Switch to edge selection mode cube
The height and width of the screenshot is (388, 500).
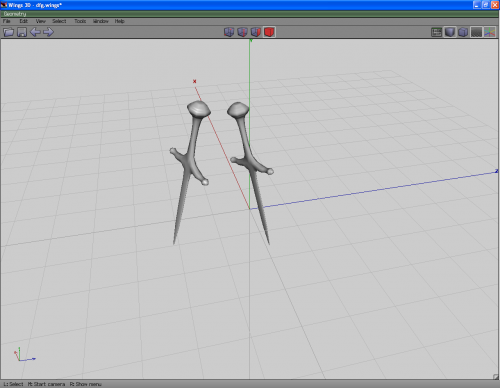point(242,32)
